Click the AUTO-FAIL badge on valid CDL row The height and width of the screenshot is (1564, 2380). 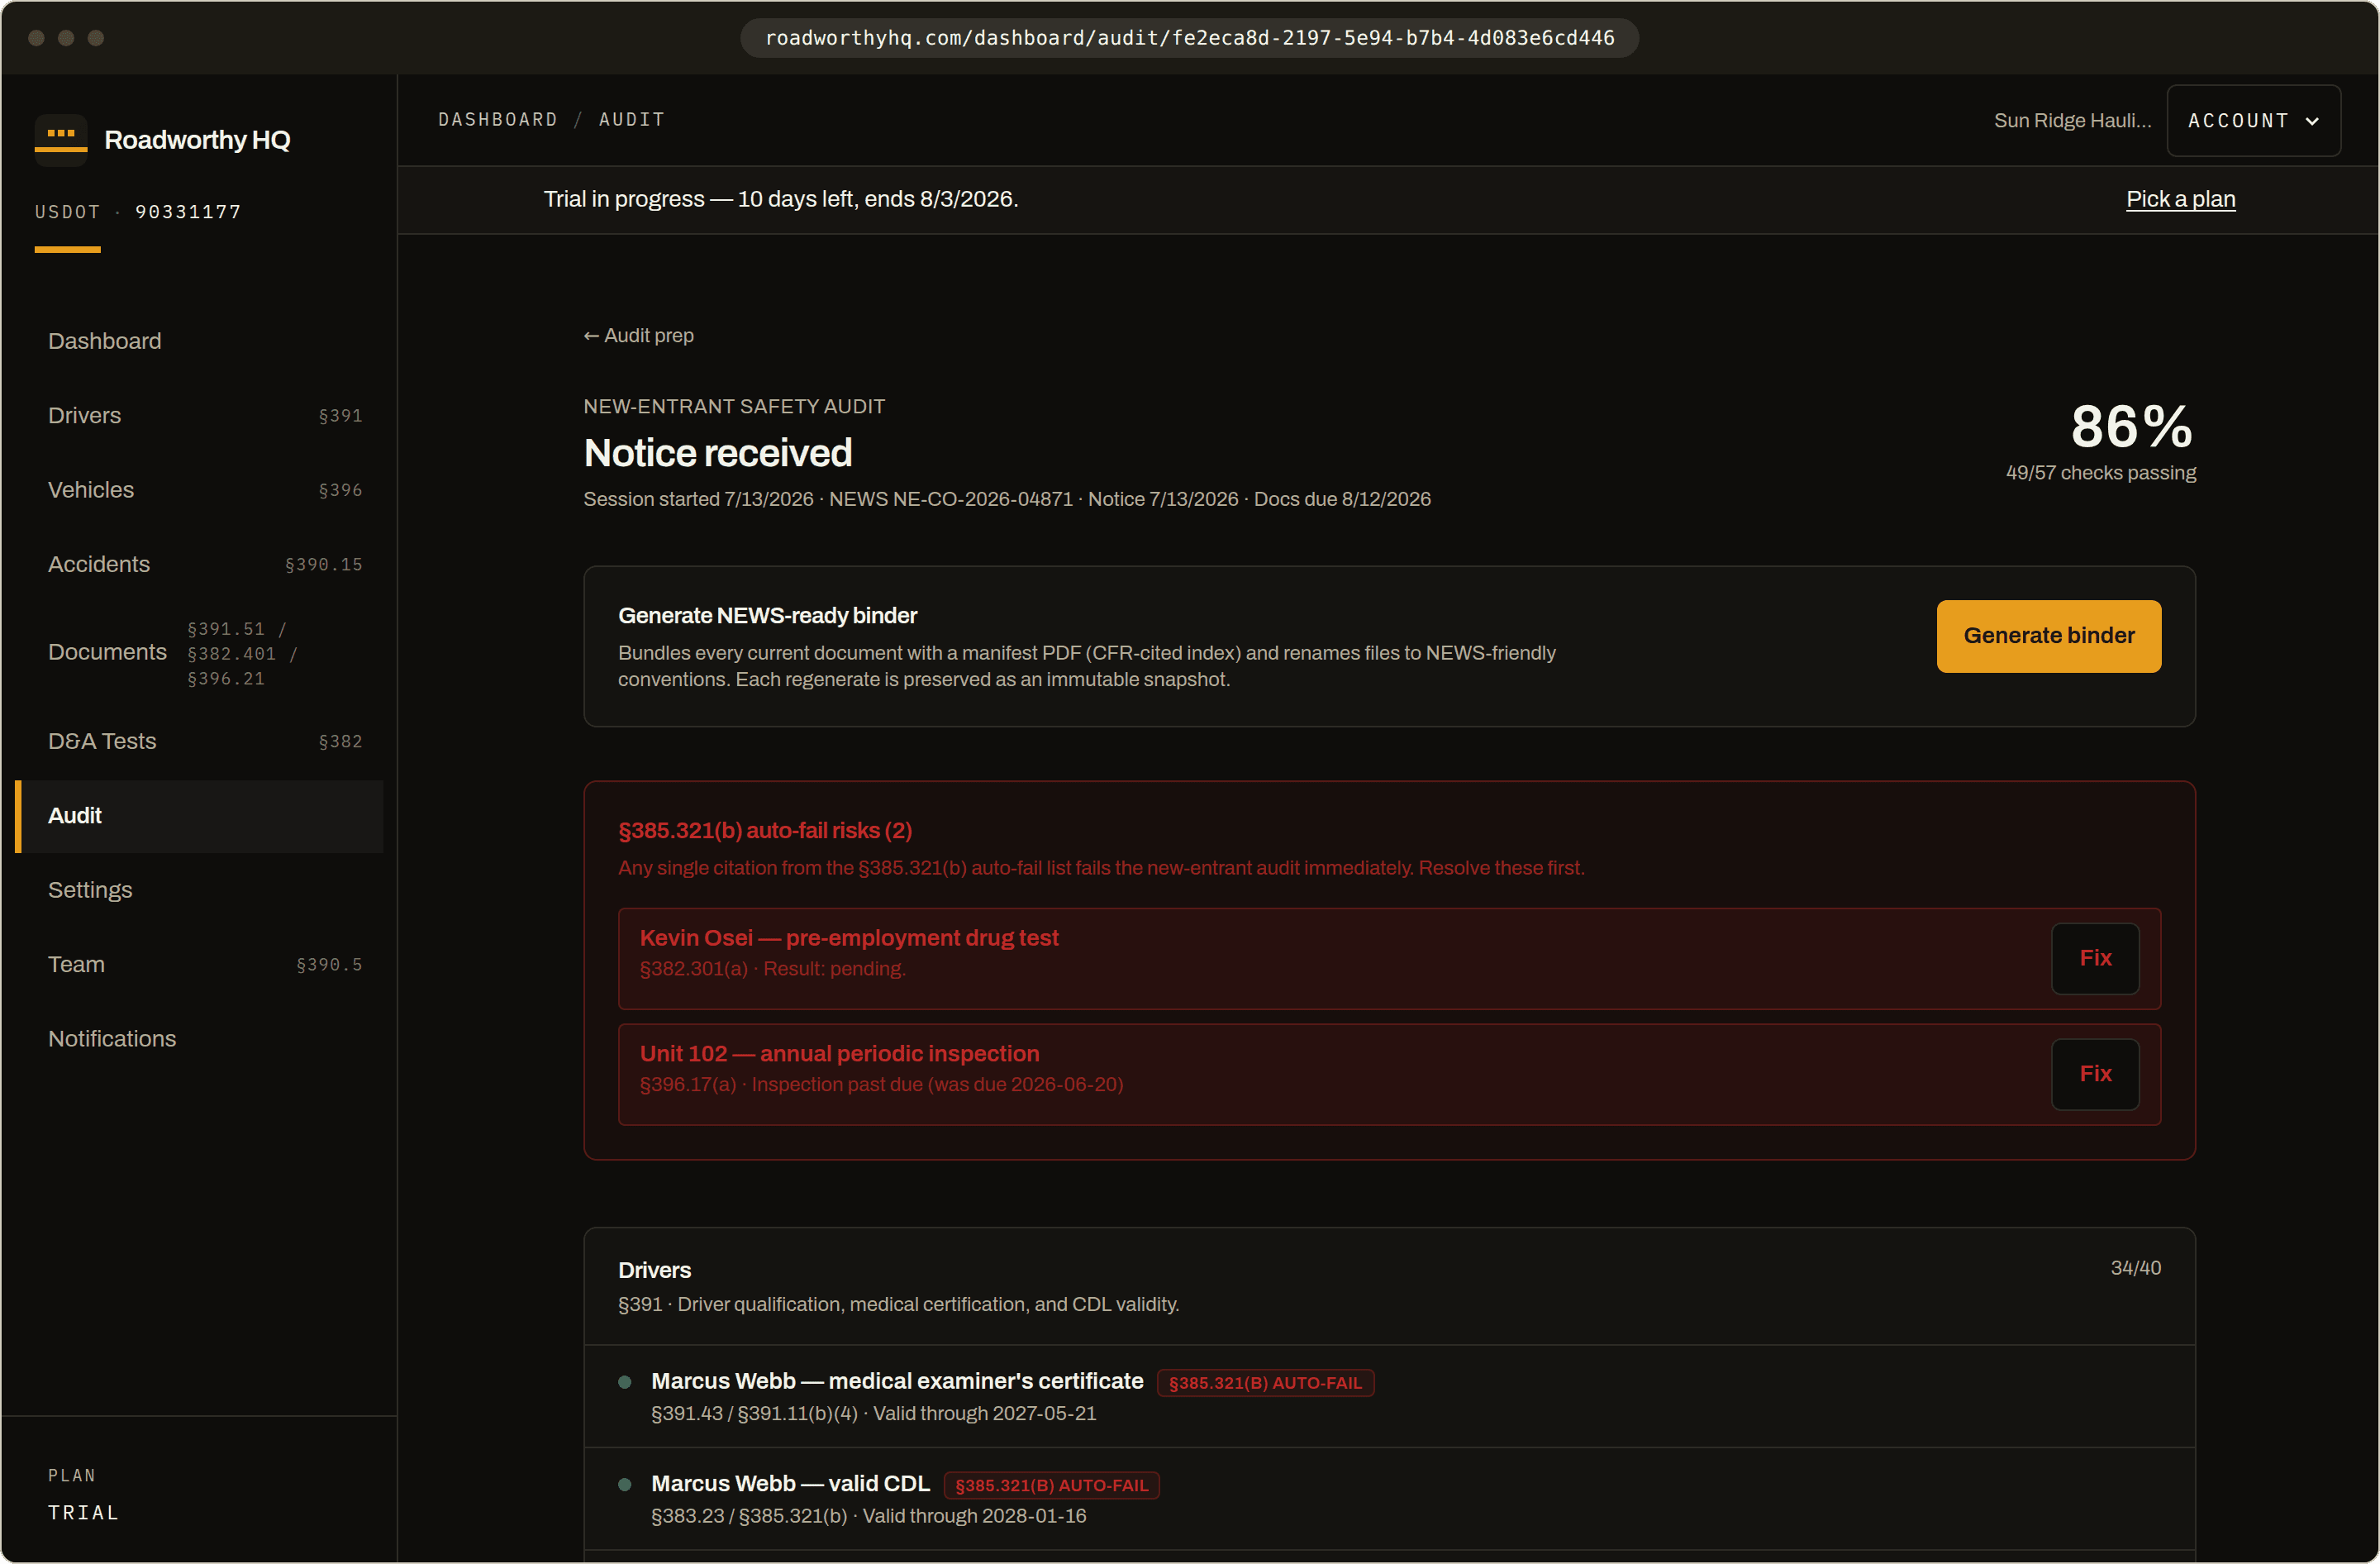point(1051,1486)
